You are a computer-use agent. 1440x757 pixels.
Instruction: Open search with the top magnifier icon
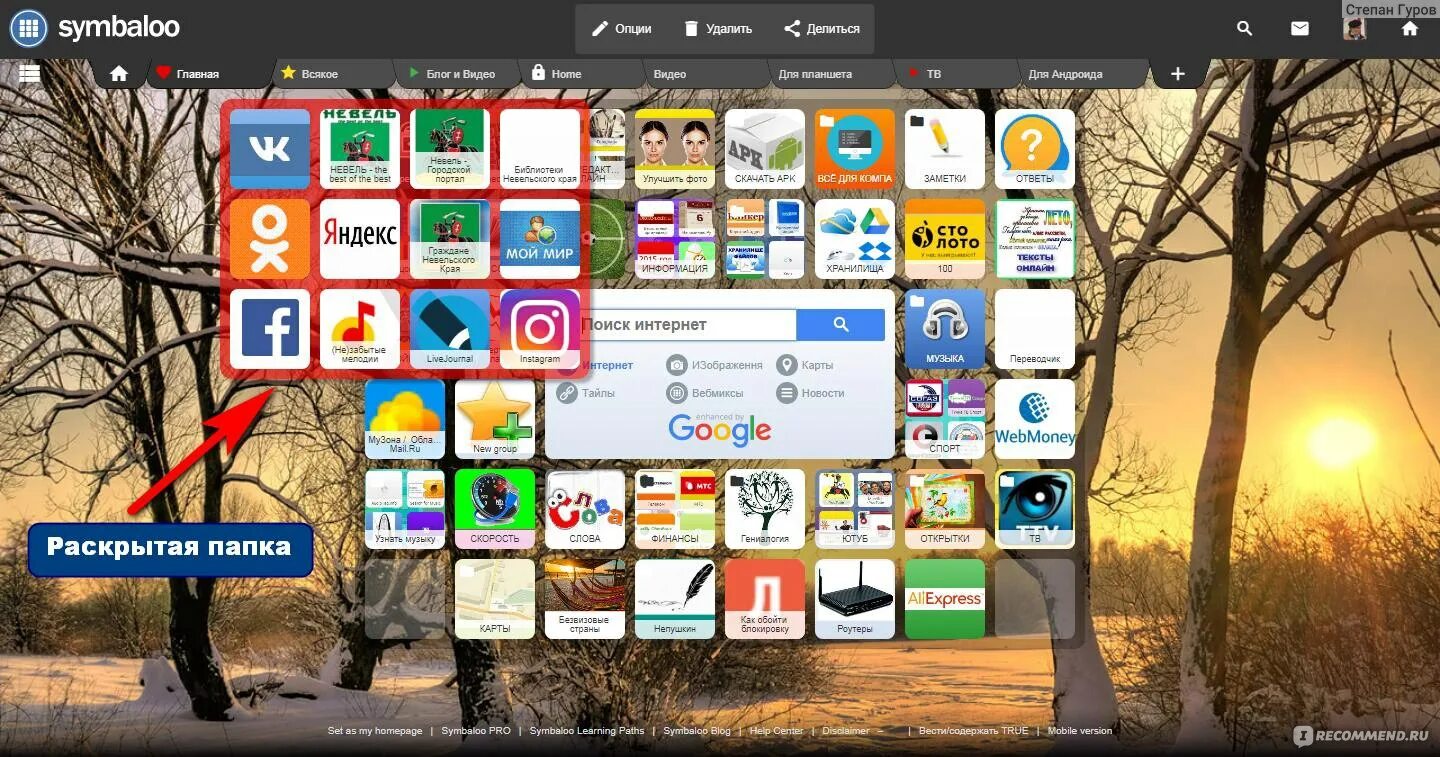coord(1245,29)
